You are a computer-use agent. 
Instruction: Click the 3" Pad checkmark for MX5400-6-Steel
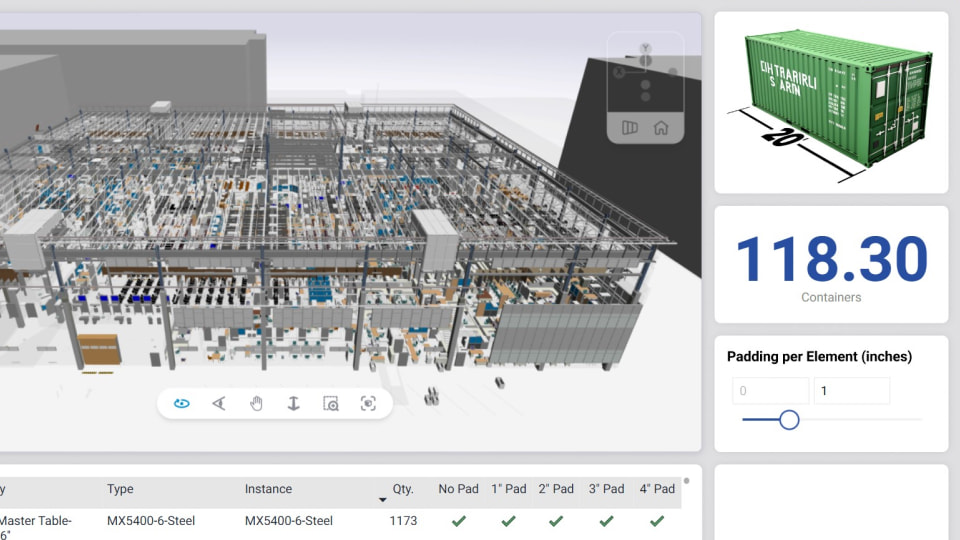click(606, 521)
